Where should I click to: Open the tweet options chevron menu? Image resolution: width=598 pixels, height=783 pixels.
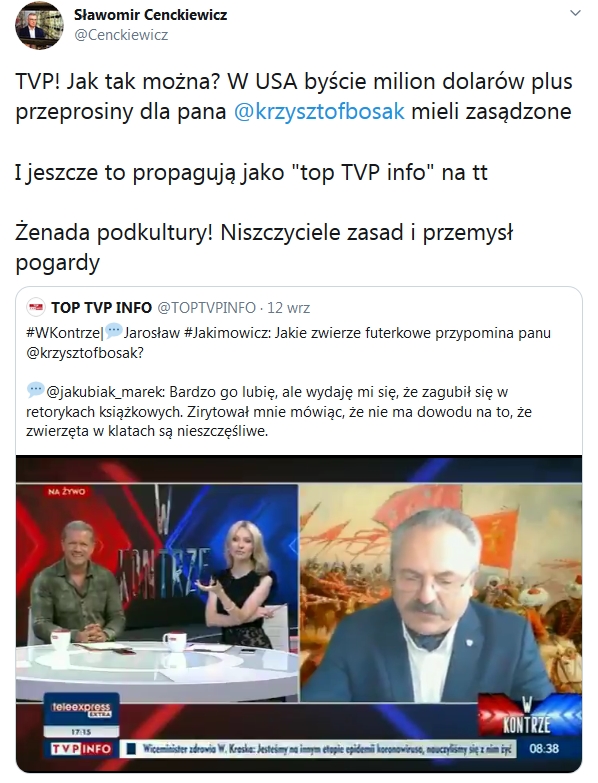pos(575,13)
